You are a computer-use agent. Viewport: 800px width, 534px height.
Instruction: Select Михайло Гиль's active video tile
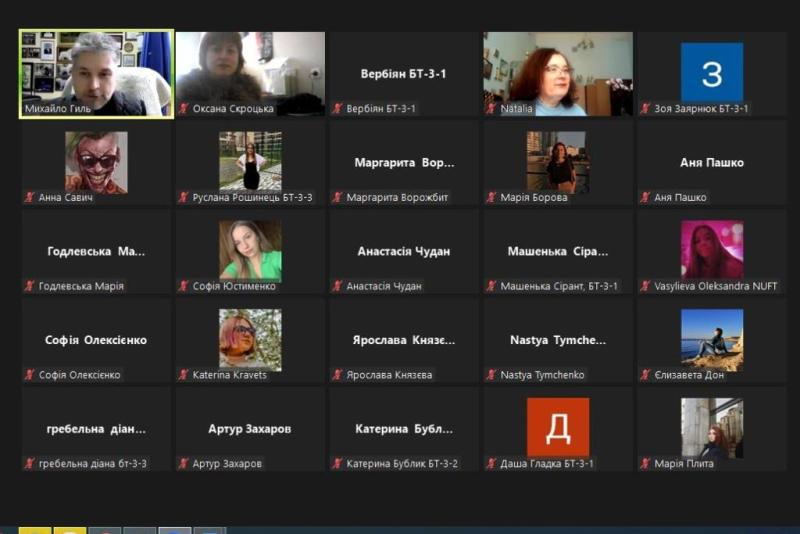pyautogui.click(x=96, y=74)
